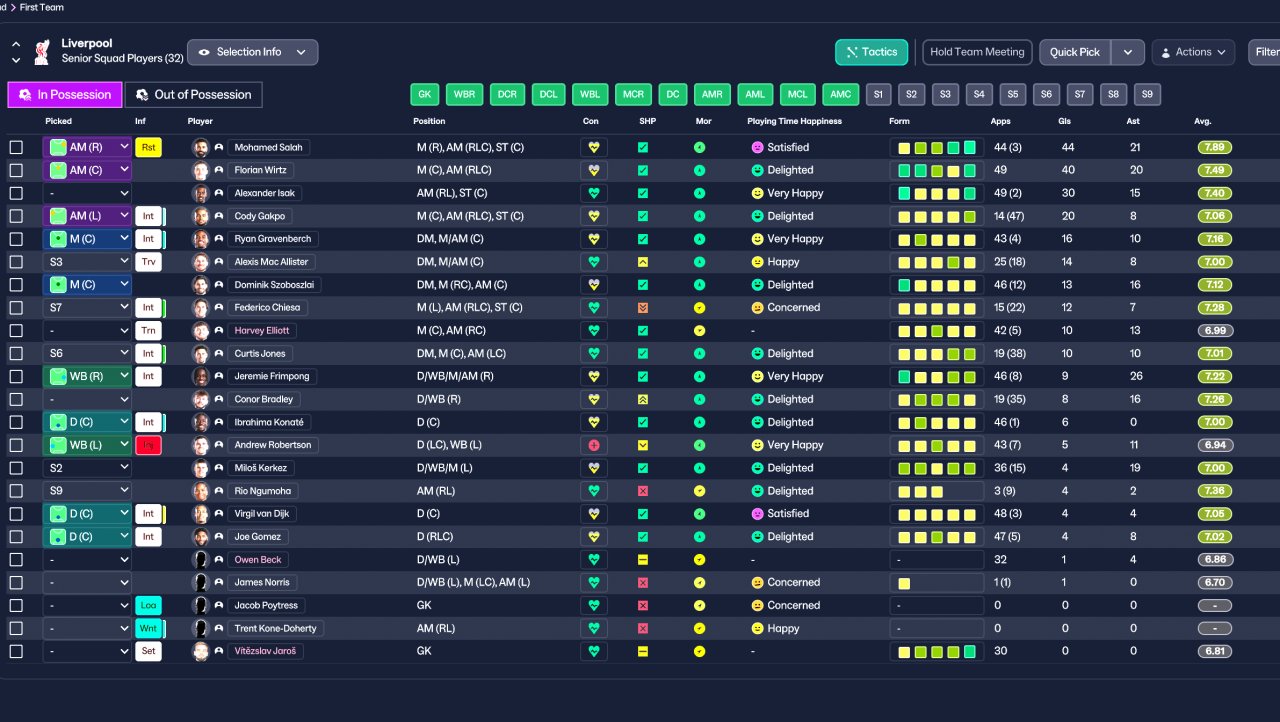Click the red Inj badge for Andrew Robertson
The height and width of the screenshot is (722, 1280).
(148, 445)
